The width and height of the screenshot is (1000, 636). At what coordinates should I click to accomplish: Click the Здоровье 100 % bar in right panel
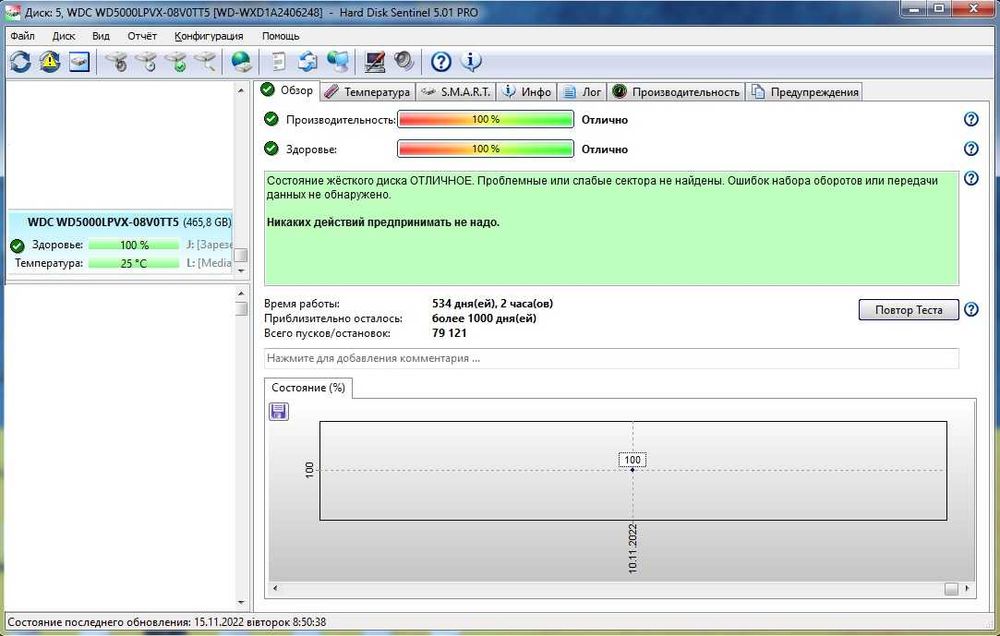tap(485, 149)
